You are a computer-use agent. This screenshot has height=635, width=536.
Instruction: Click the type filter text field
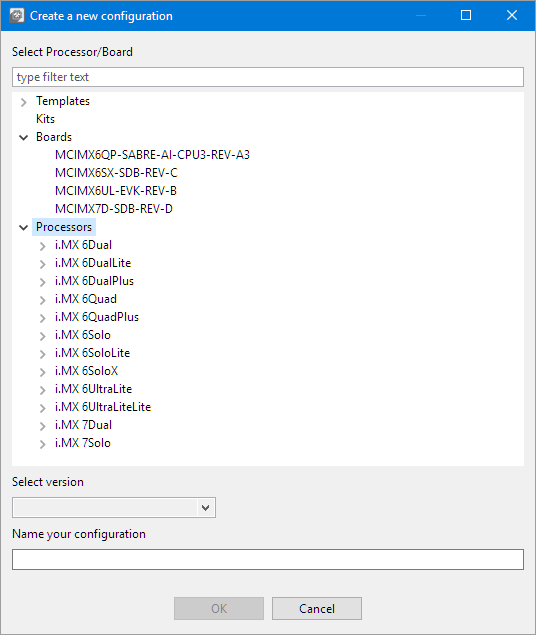(268, 77)
